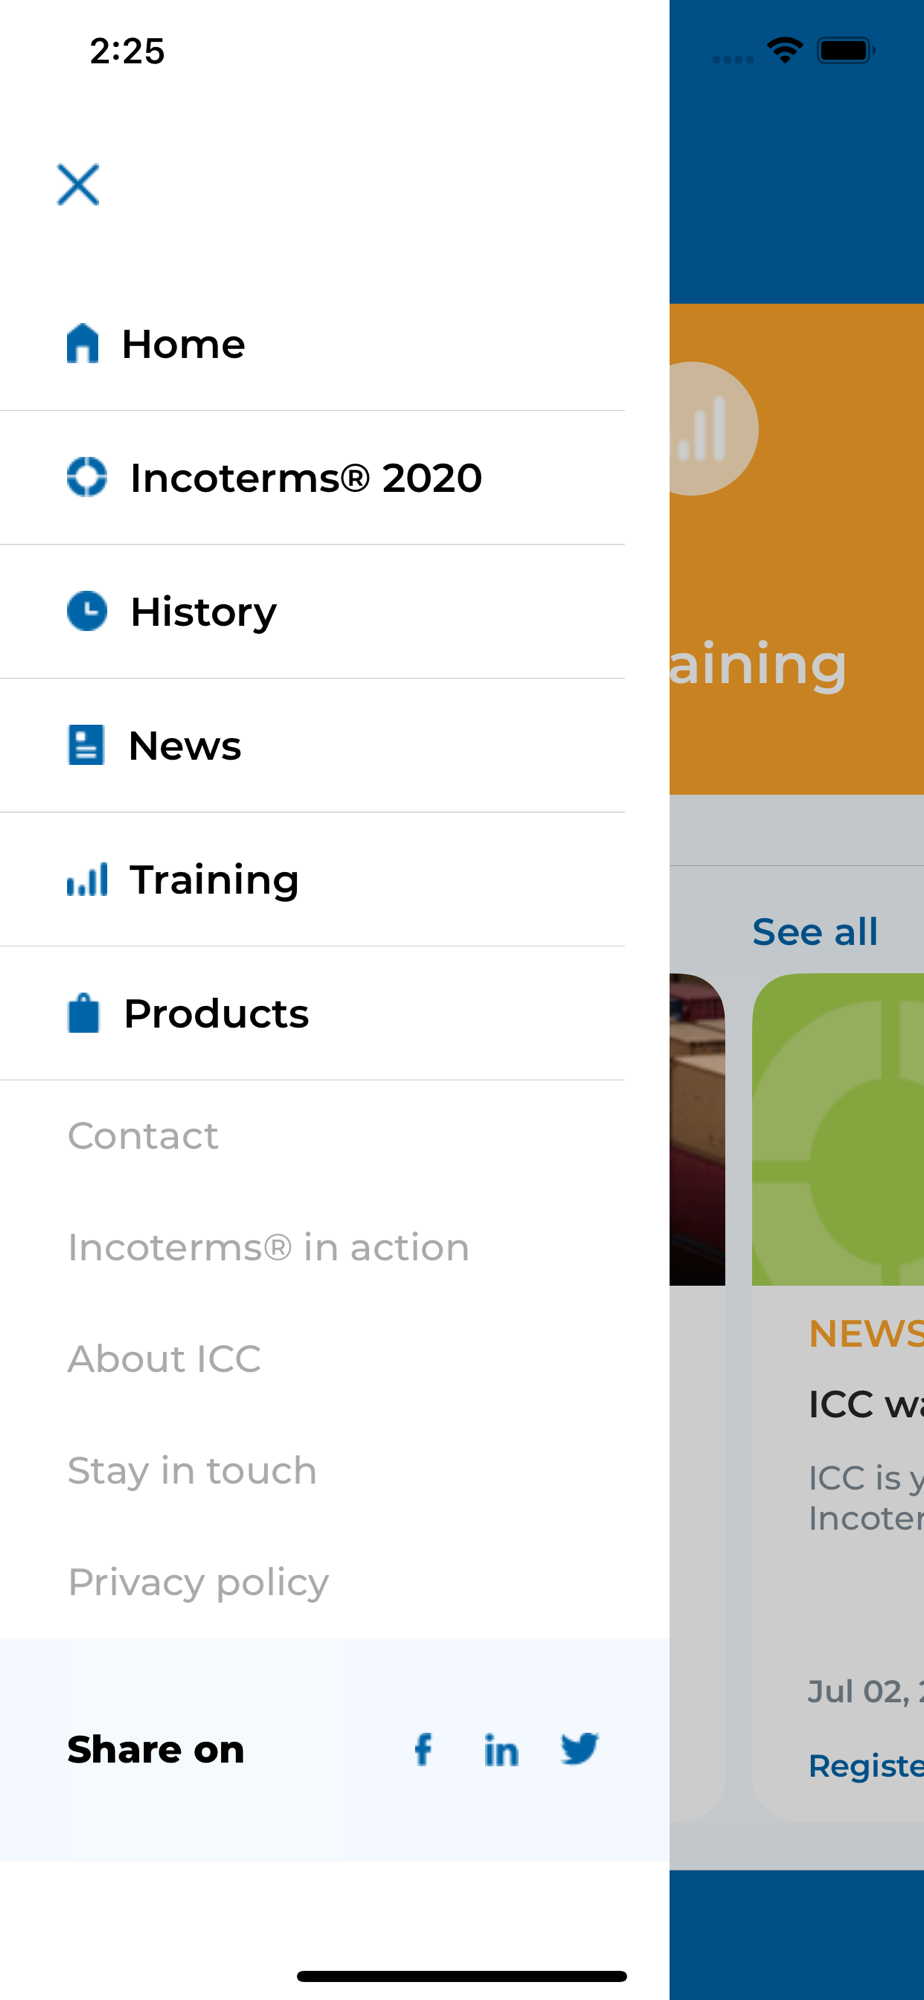Tap the News document icon
The image size is (924, 2000).
coord(86,745)
